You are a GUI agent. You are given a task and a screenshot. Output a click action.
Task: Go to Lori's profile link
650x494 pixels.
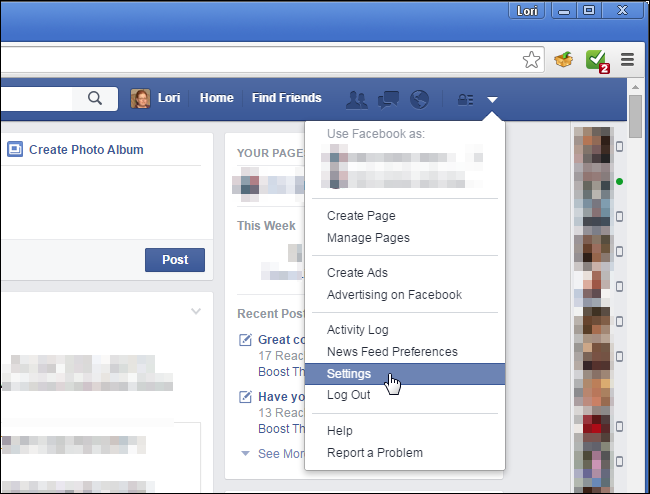click(169, 98)
